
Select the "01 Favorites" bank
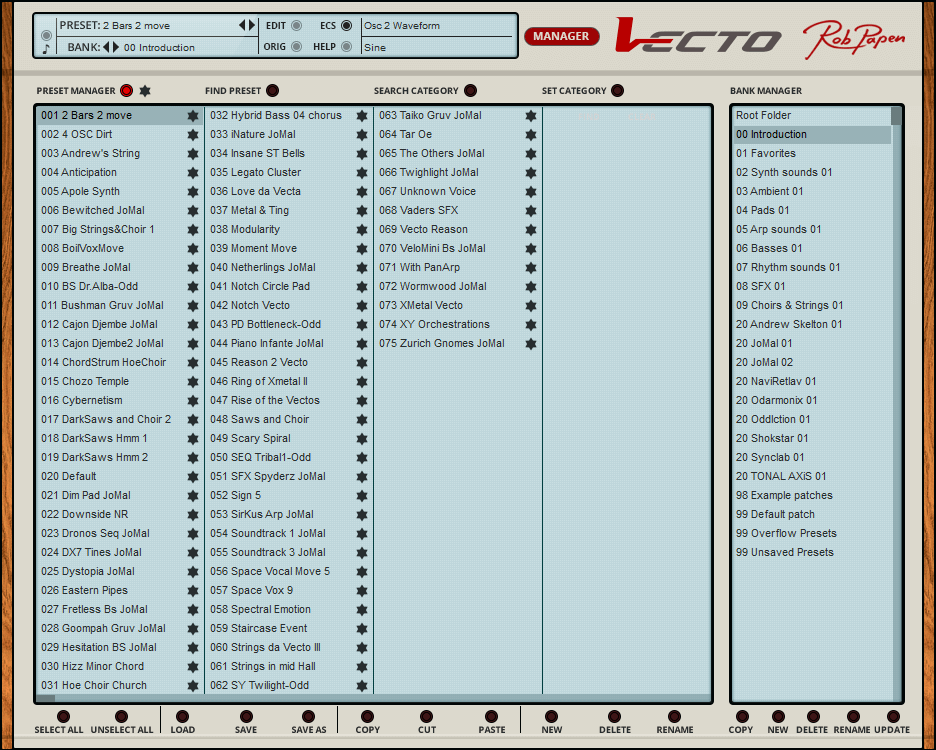click(x=790, y=153)
